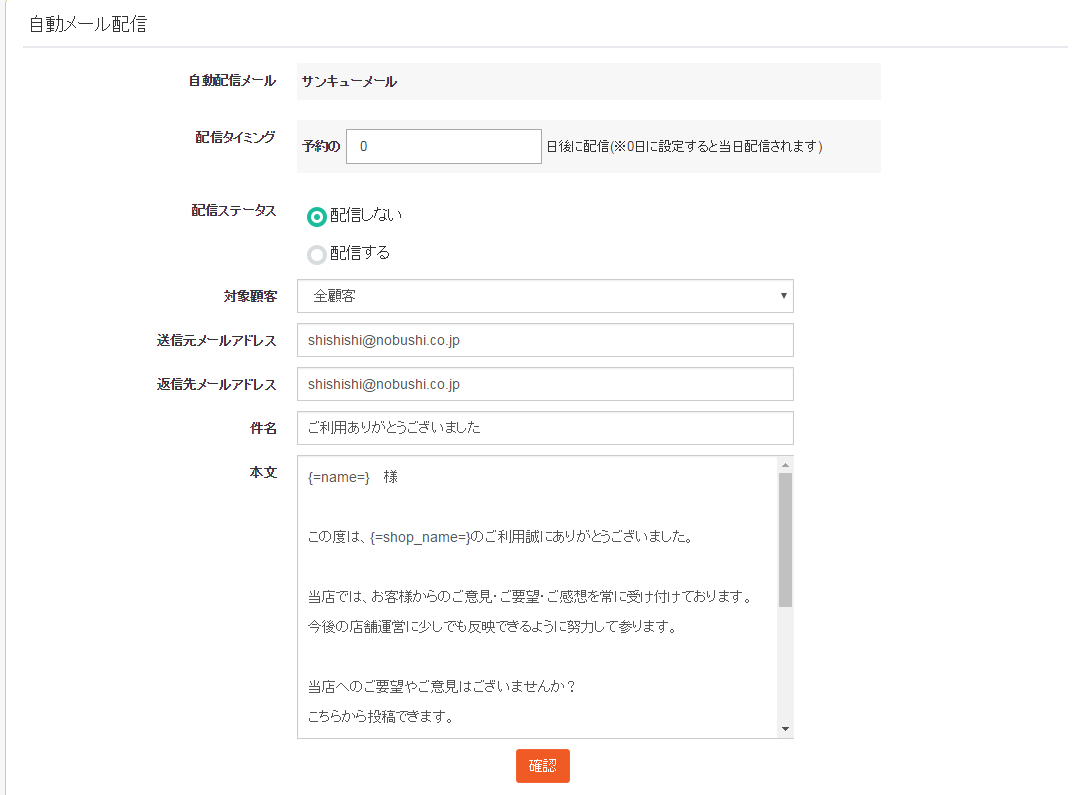
Task: Click the body textarea scroll-up arrow
Action: coord(785,465)
